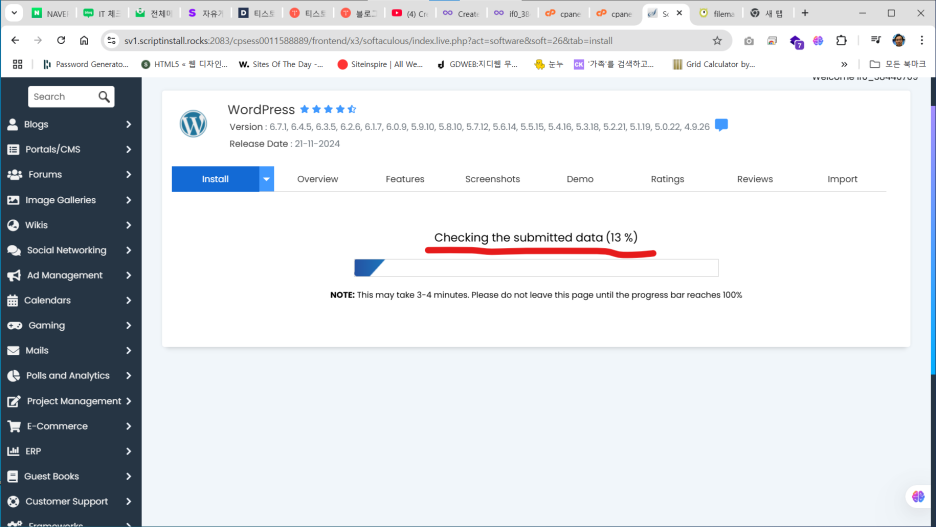Open the Password Generator bookmark
Screen dimensions: 936x527
pyautogui.click(x=86, y=64)
